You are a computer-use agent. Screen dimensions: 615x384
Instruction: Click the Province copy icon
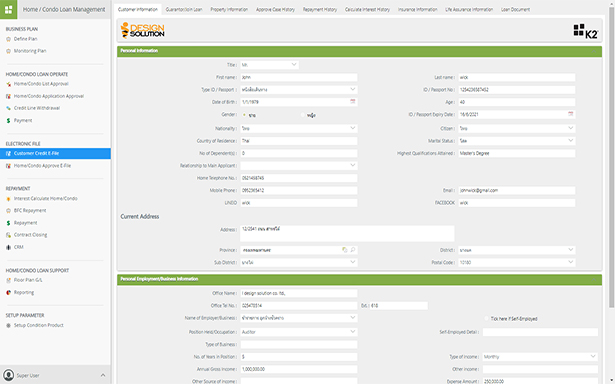click(344, 249)
